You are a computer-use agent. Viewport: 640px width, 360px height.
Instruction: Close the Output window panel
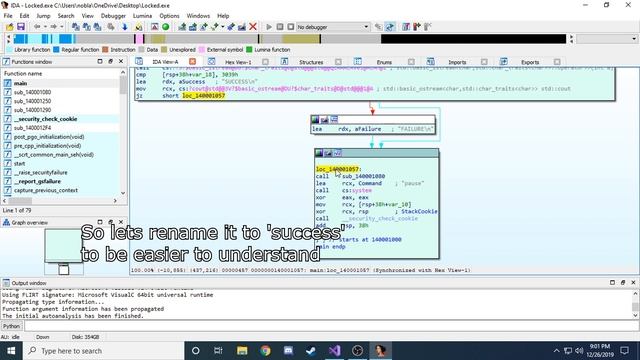633,282
